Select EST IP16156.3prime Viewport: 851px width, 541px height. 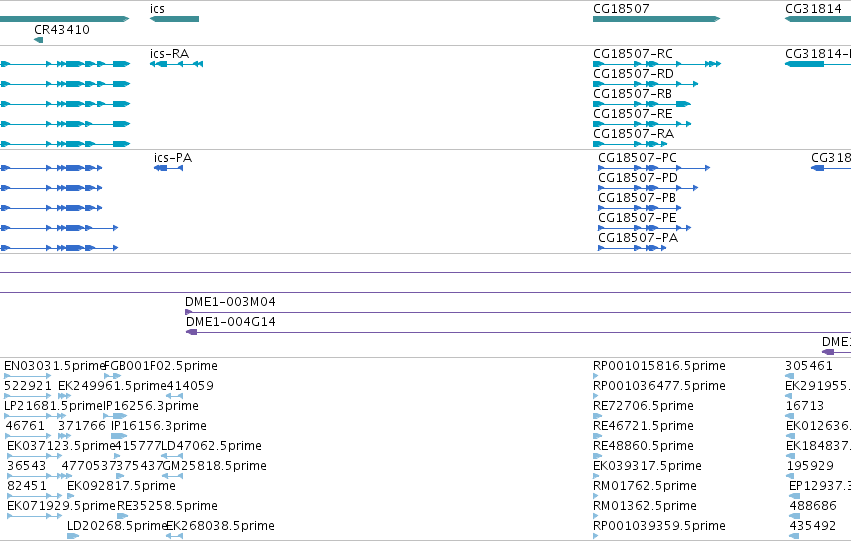158,426
